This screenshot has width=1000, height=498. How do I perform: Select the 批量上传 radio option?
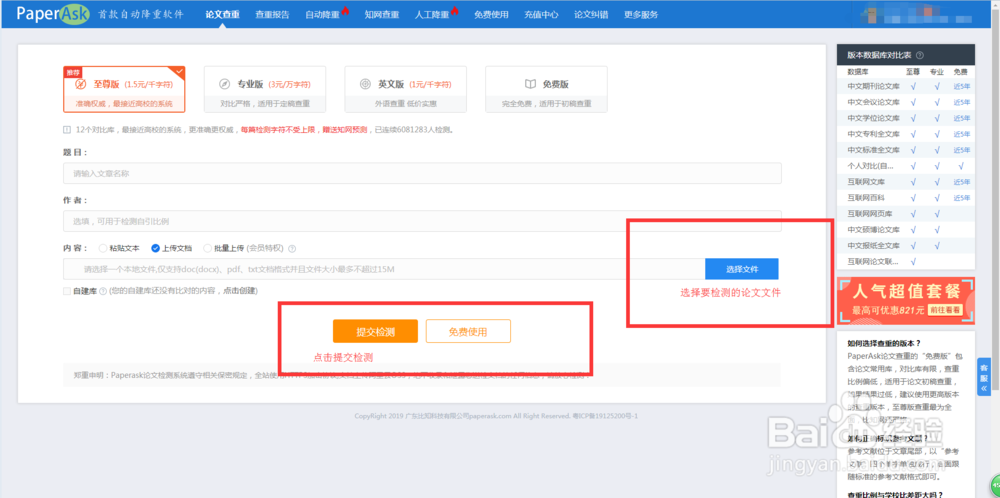[x=207, y=248]
